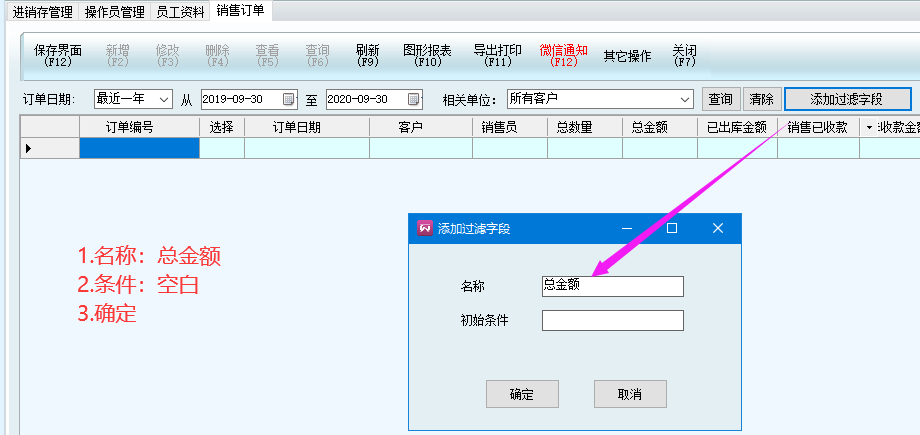Click 关闭 (F7) toolbar button

pyautogui.click(x=684, y=55)
